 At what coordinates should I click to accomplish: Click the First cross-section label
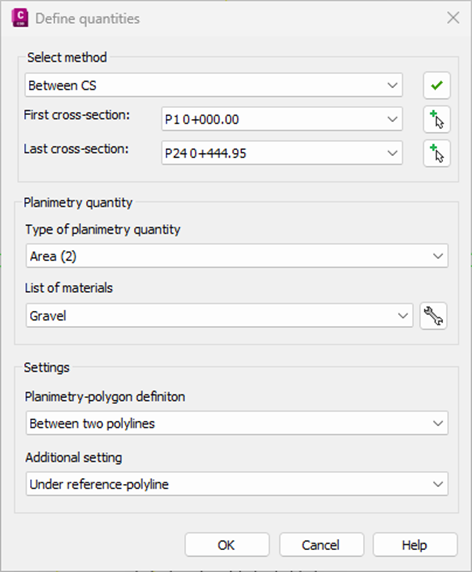(x=77, y=115)
